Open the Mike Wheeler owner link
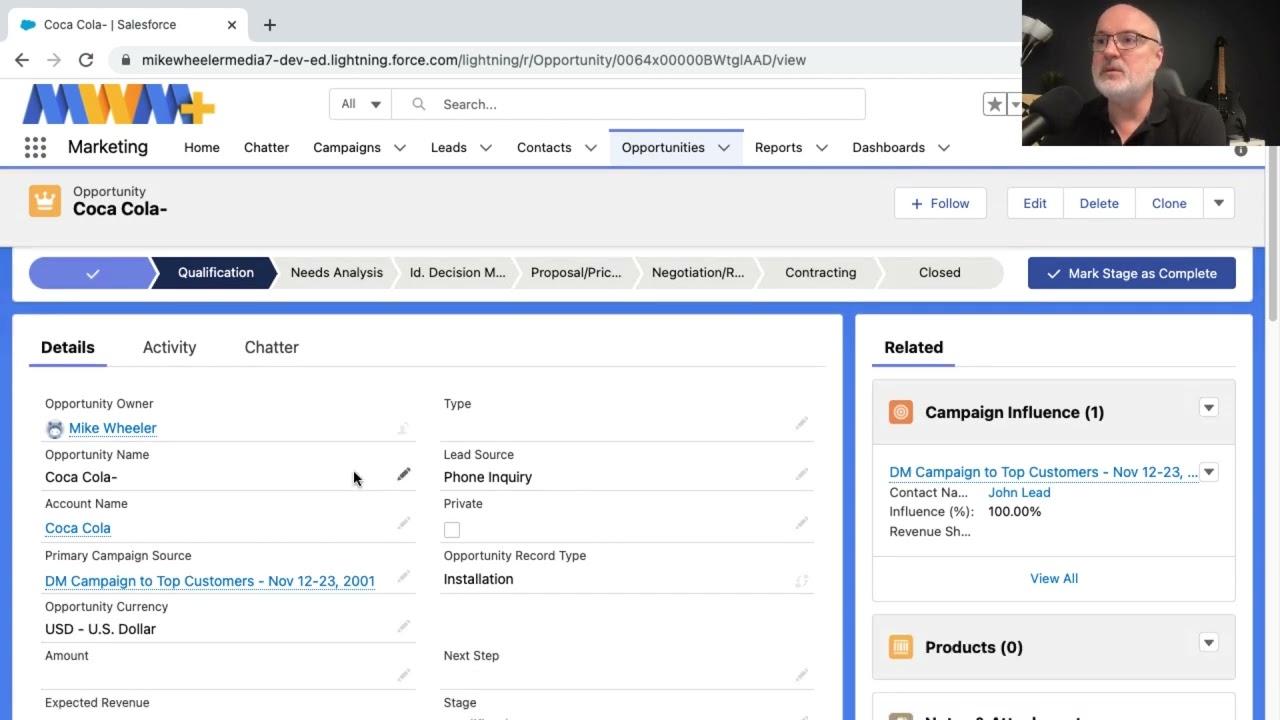 point(113,428)
